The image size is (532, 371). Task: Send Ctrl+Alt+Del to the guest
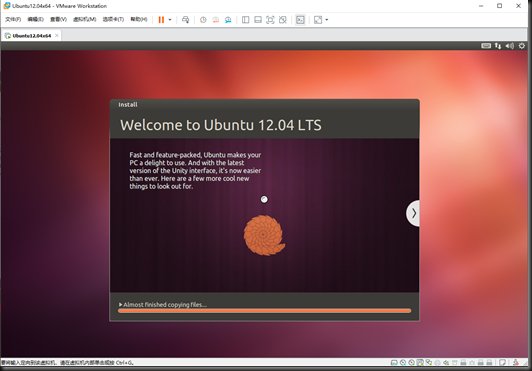pyautogui.click(x=185, y=20)
